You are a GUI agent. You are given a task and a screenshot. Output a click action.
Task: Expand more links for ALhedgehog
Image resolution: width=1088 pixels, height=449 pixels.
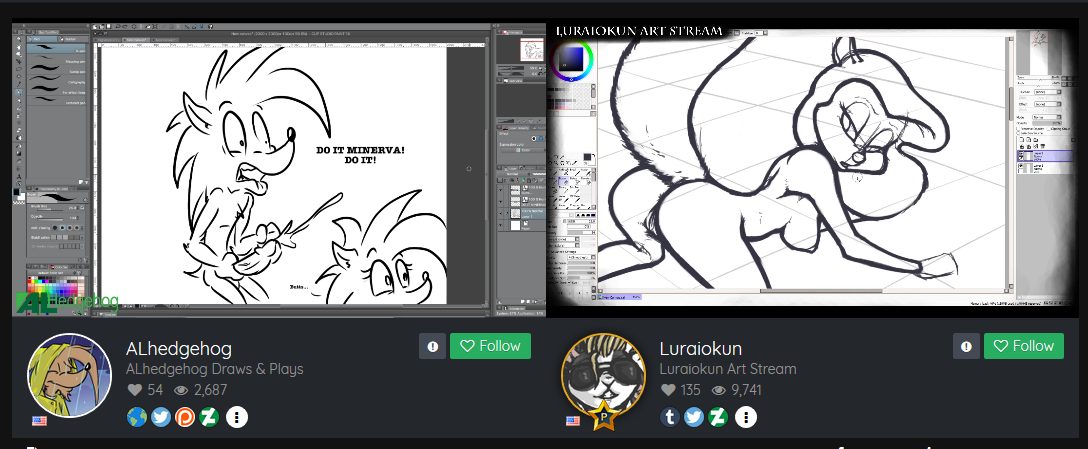click(x=237, y=417)
